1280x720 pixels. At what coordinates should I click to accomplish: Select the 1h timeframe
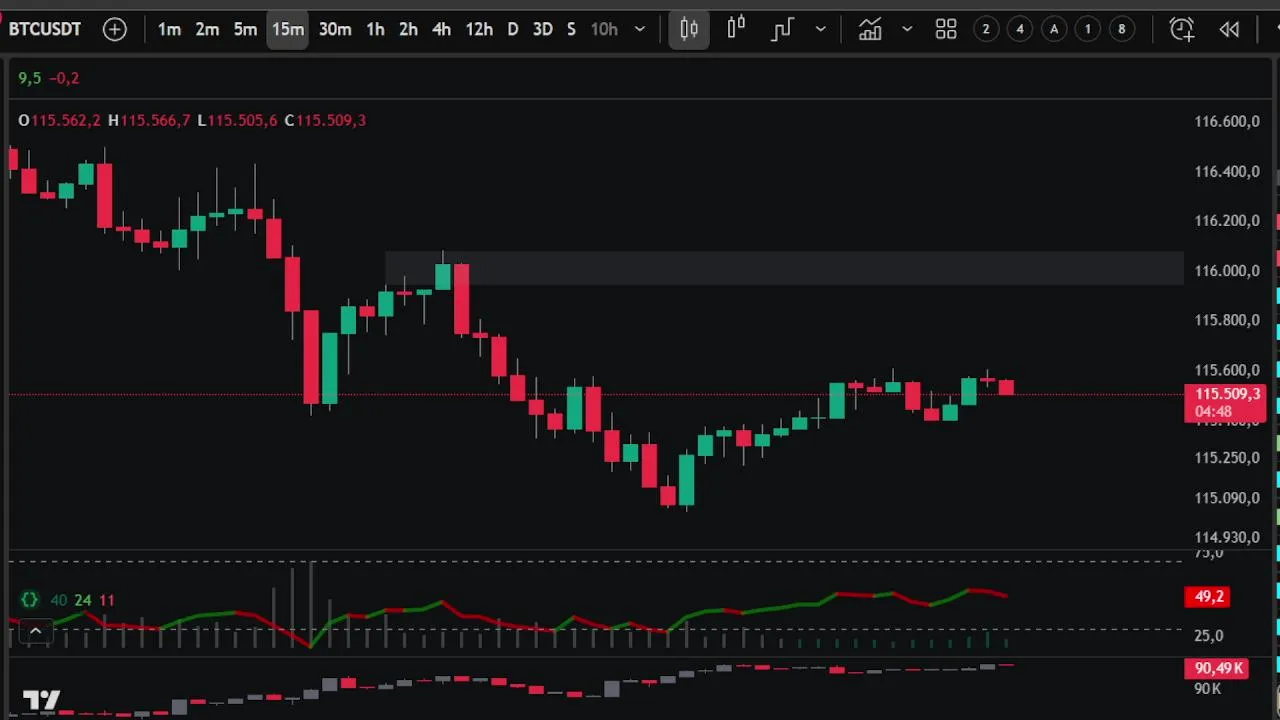pyautogui.click(x=375, y=29)
